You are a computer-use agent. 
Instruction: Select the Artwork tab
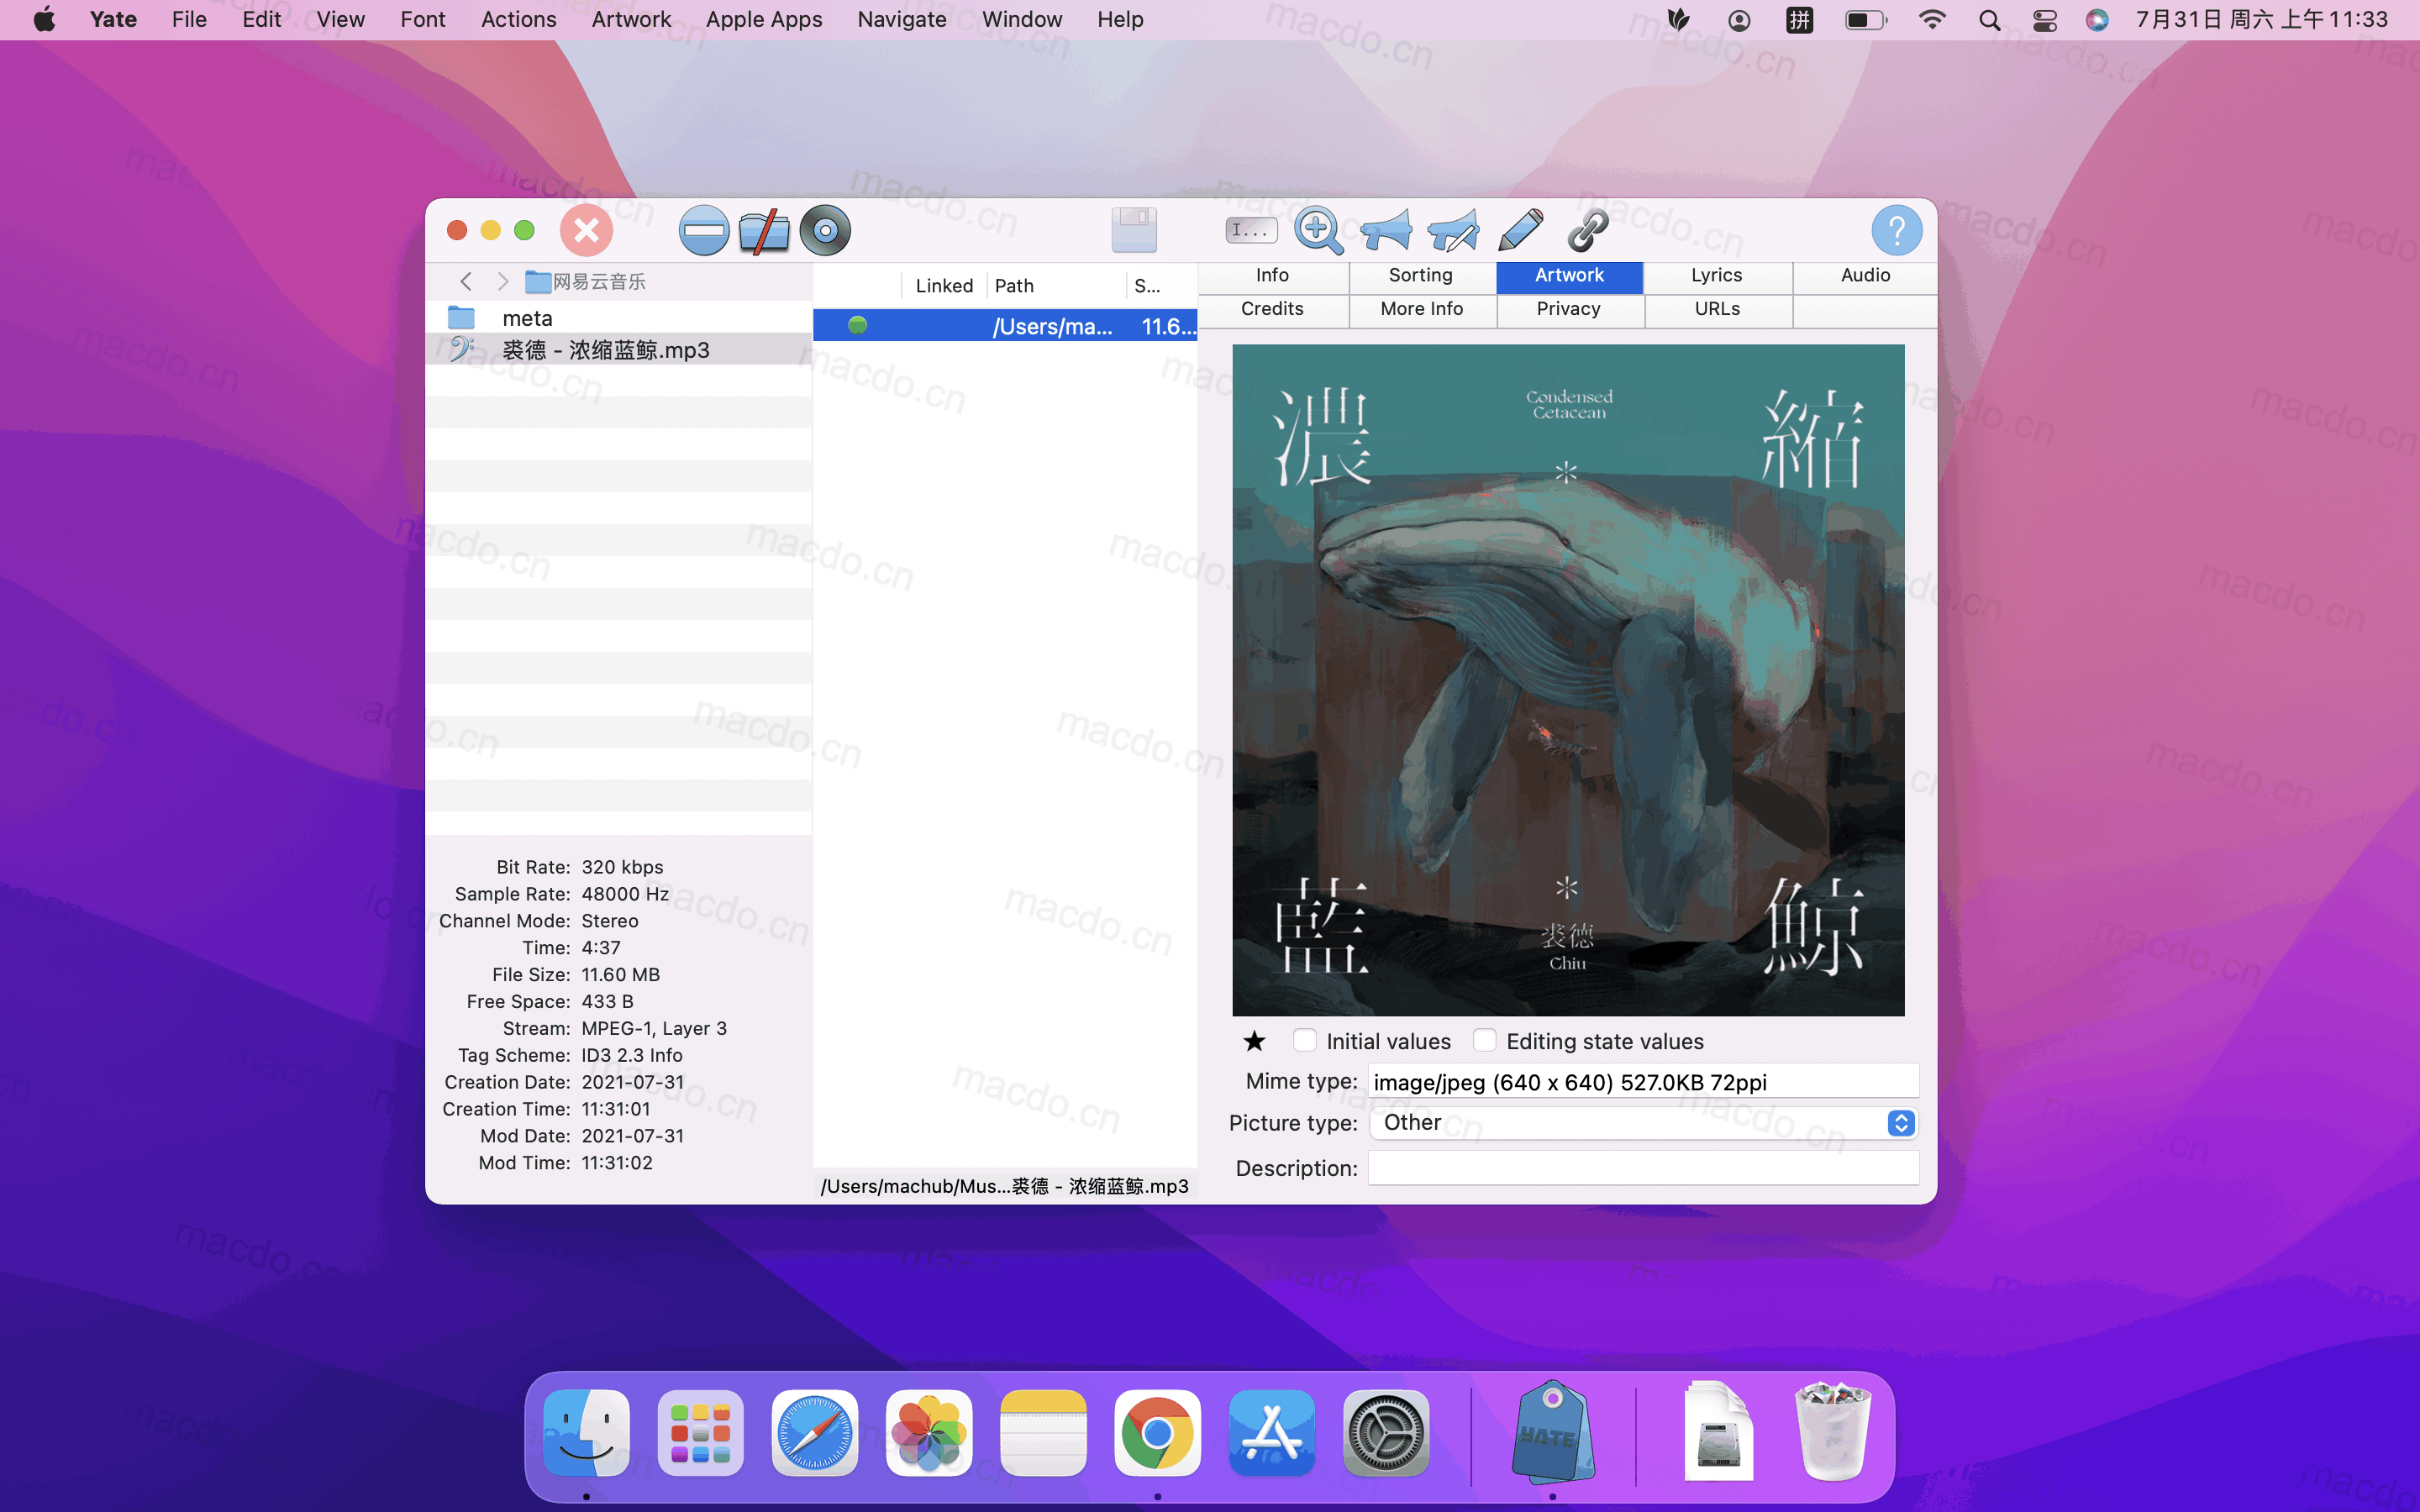click(x=1569, y=276)
